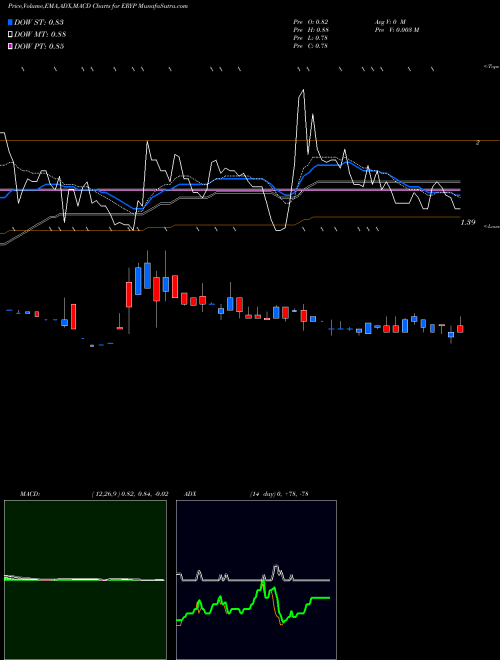Click inside the dark blue ADX chart panel

256,580
